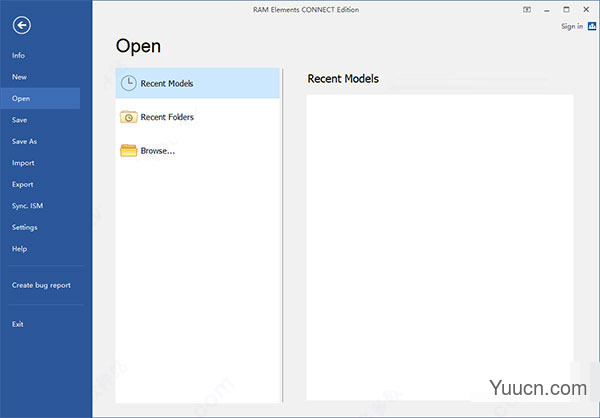
Task: Click the Browse... entry
Action: point(198,150)
